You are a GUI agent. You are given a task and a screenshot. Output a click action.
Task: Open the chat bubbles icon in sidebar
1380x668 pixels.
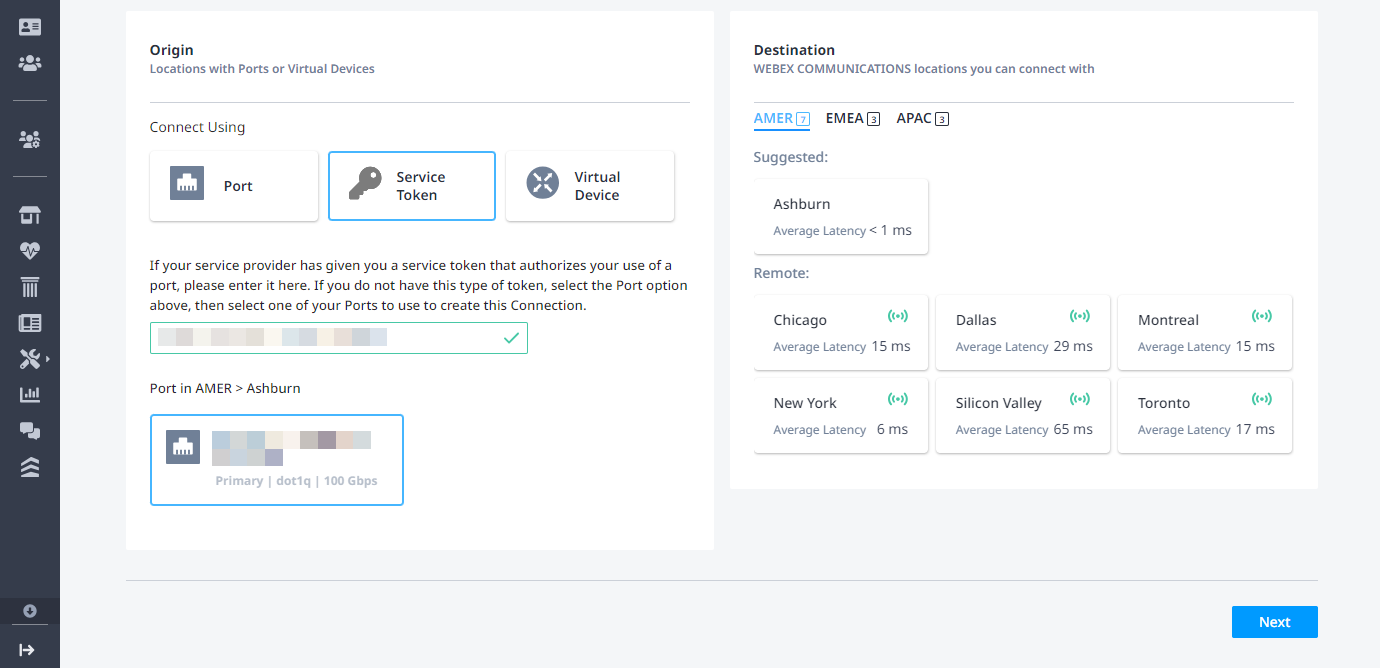30,431
